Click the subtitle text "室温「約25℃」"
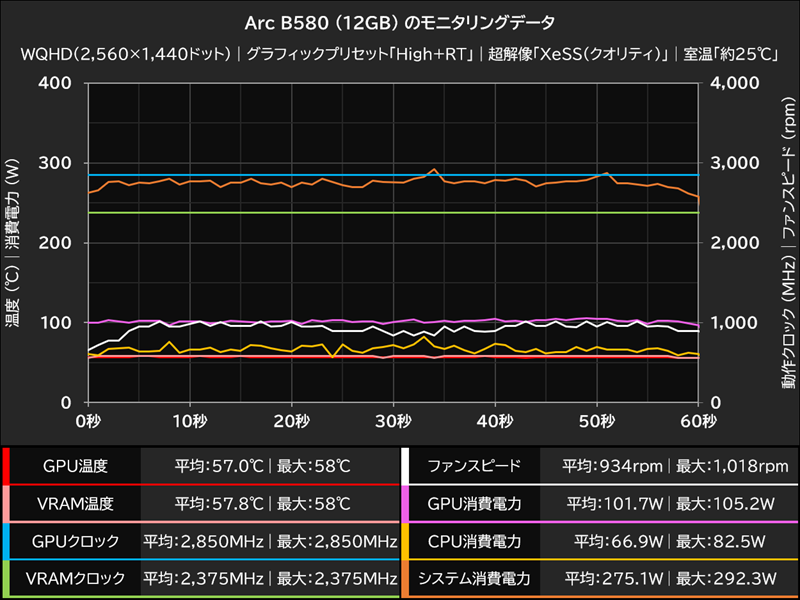The height and width of the screenshot is (600, 800). point(731,54)
